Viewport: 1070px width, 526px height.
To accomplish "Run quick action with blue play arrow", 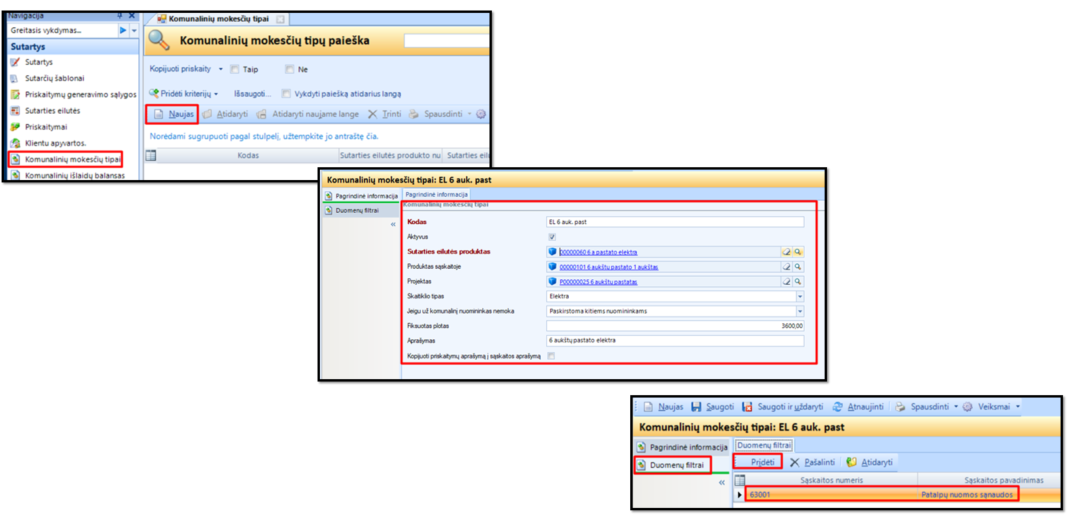I will [x=123, y=31].
